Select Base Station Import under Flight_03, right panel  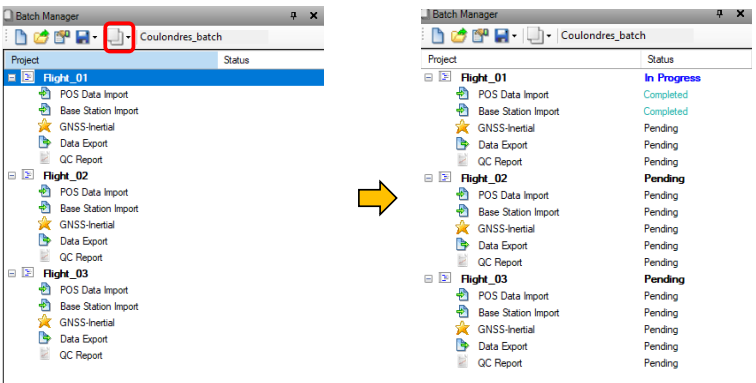pyautogui.click(x=518, y=313)
